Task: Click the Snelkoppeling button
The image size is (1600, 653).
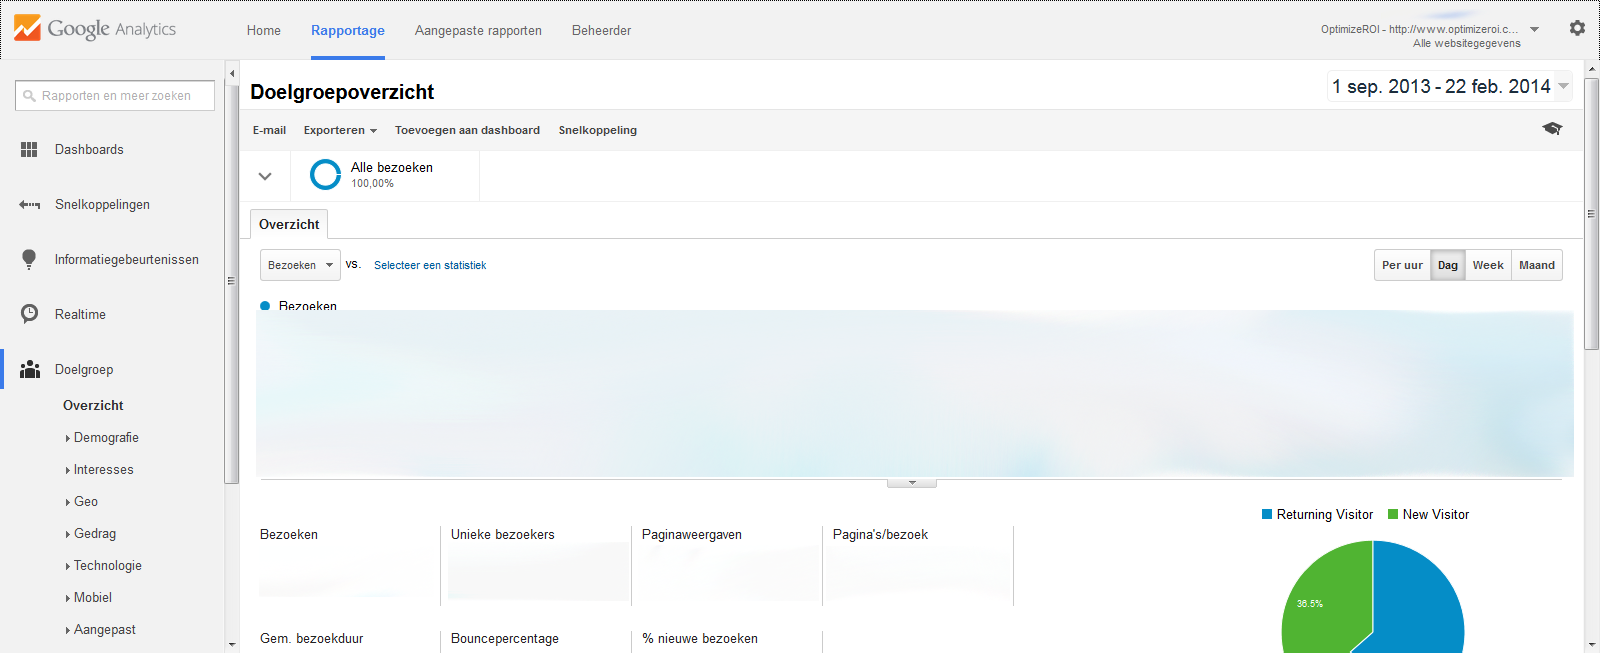Action: [x=598, y=130]
